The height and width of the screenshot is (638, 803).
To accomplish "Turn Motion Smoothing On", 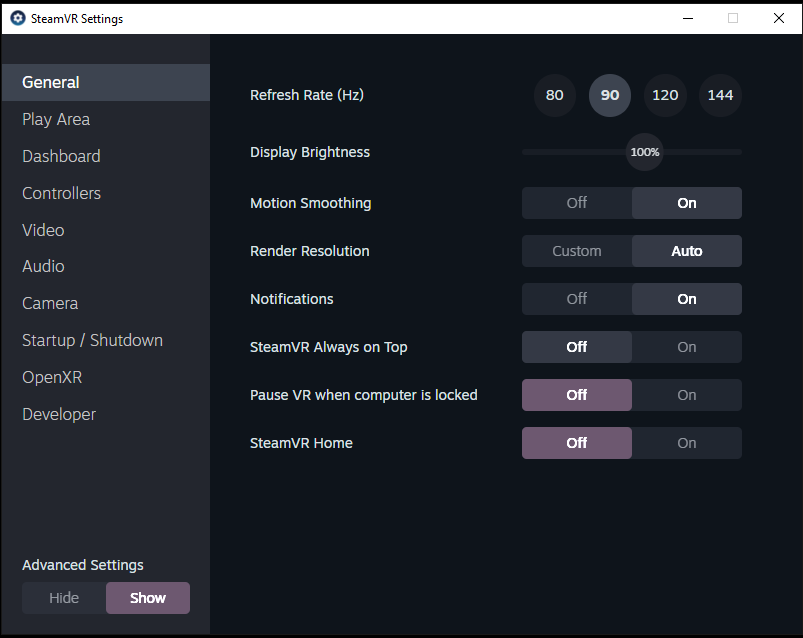I will click(687, 203).
